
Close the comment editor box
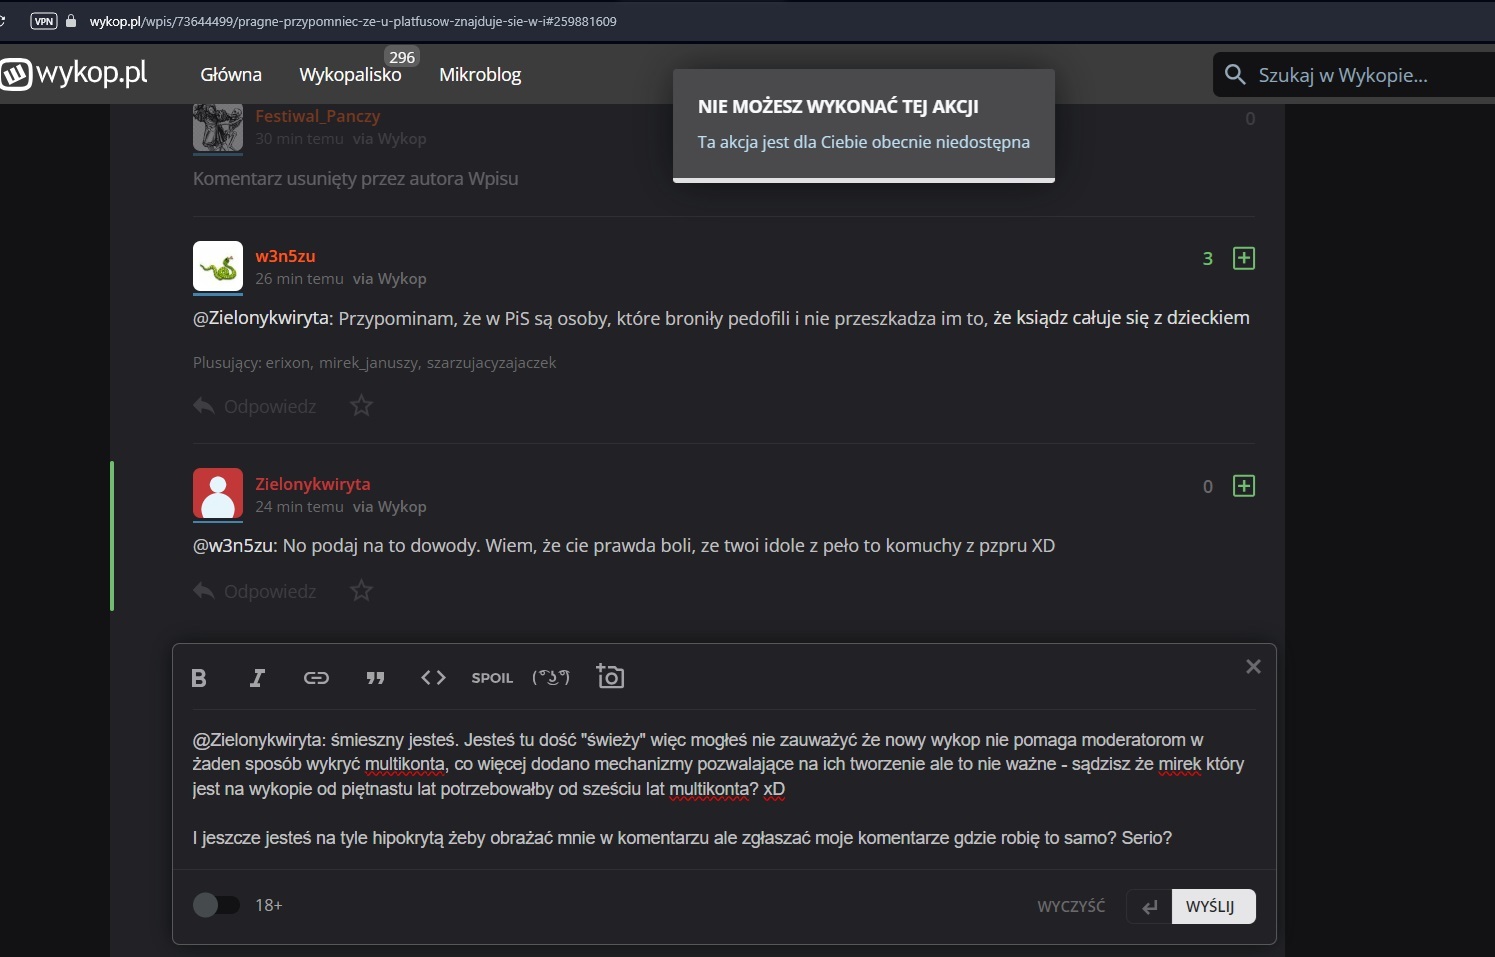(x=1253, y=667)
